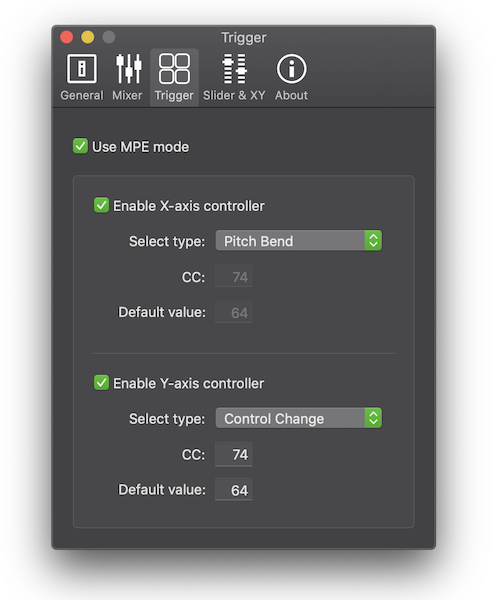Open the Mixer faders icon

click(x=129, y=69)
